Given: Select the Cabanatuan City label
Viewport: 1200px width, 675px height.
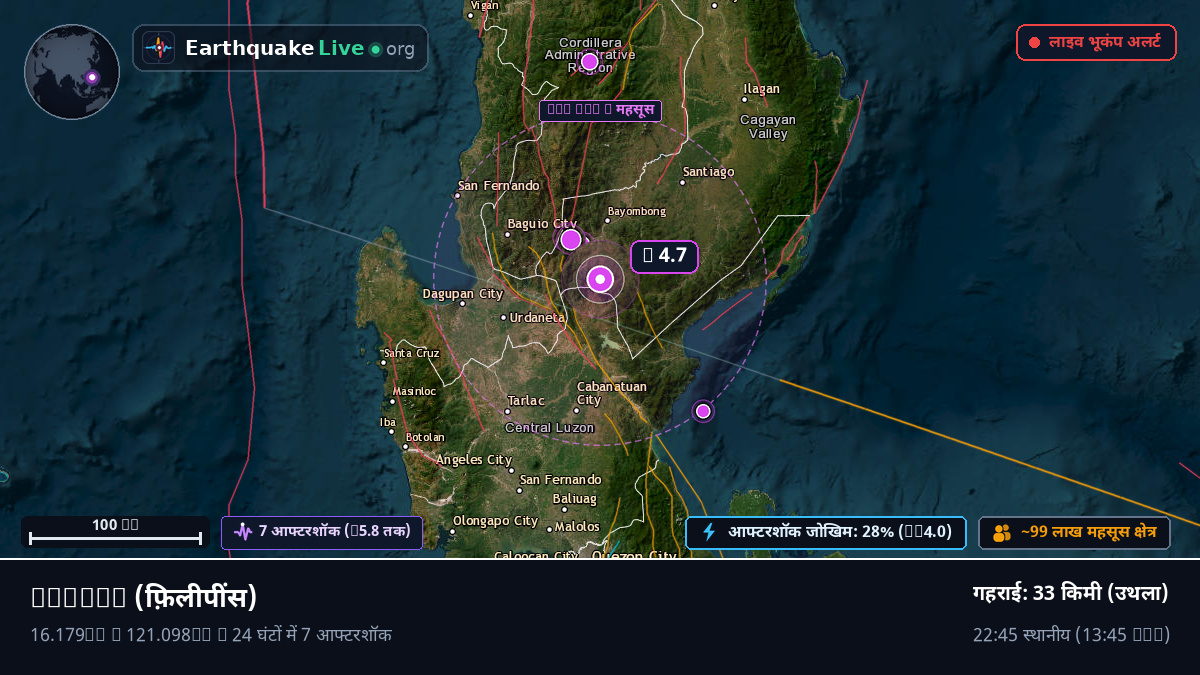Looking at the screenshot, I should pos(612,393).
